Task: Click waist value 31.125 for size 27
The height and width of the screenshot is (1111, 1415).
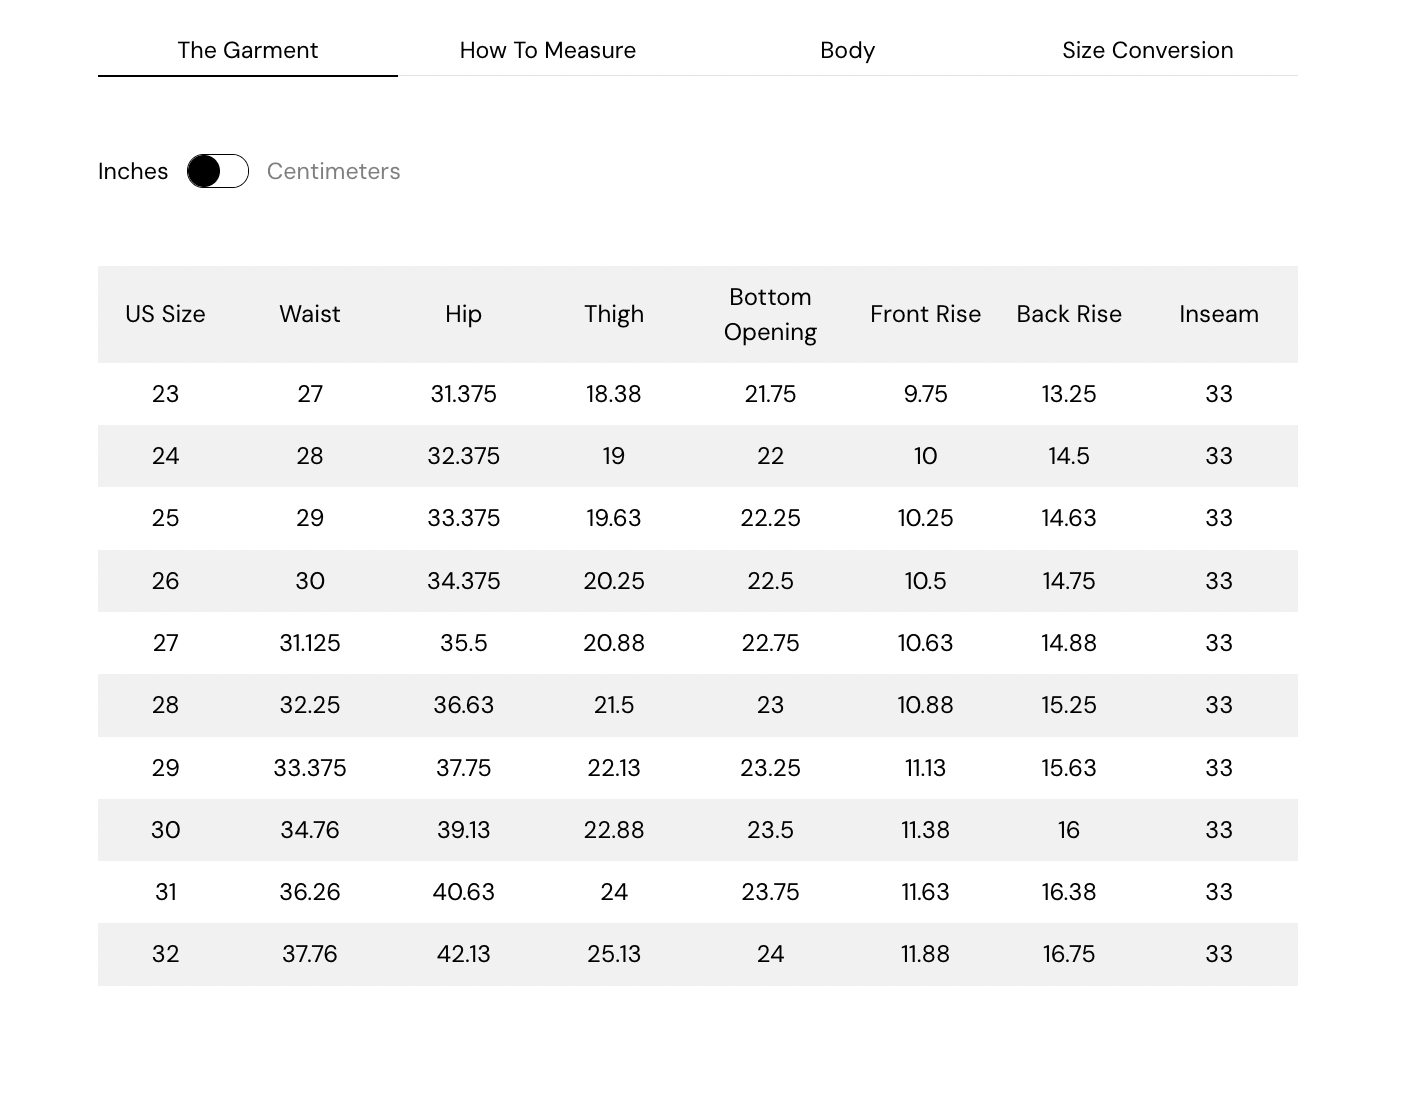Action: 310,643
